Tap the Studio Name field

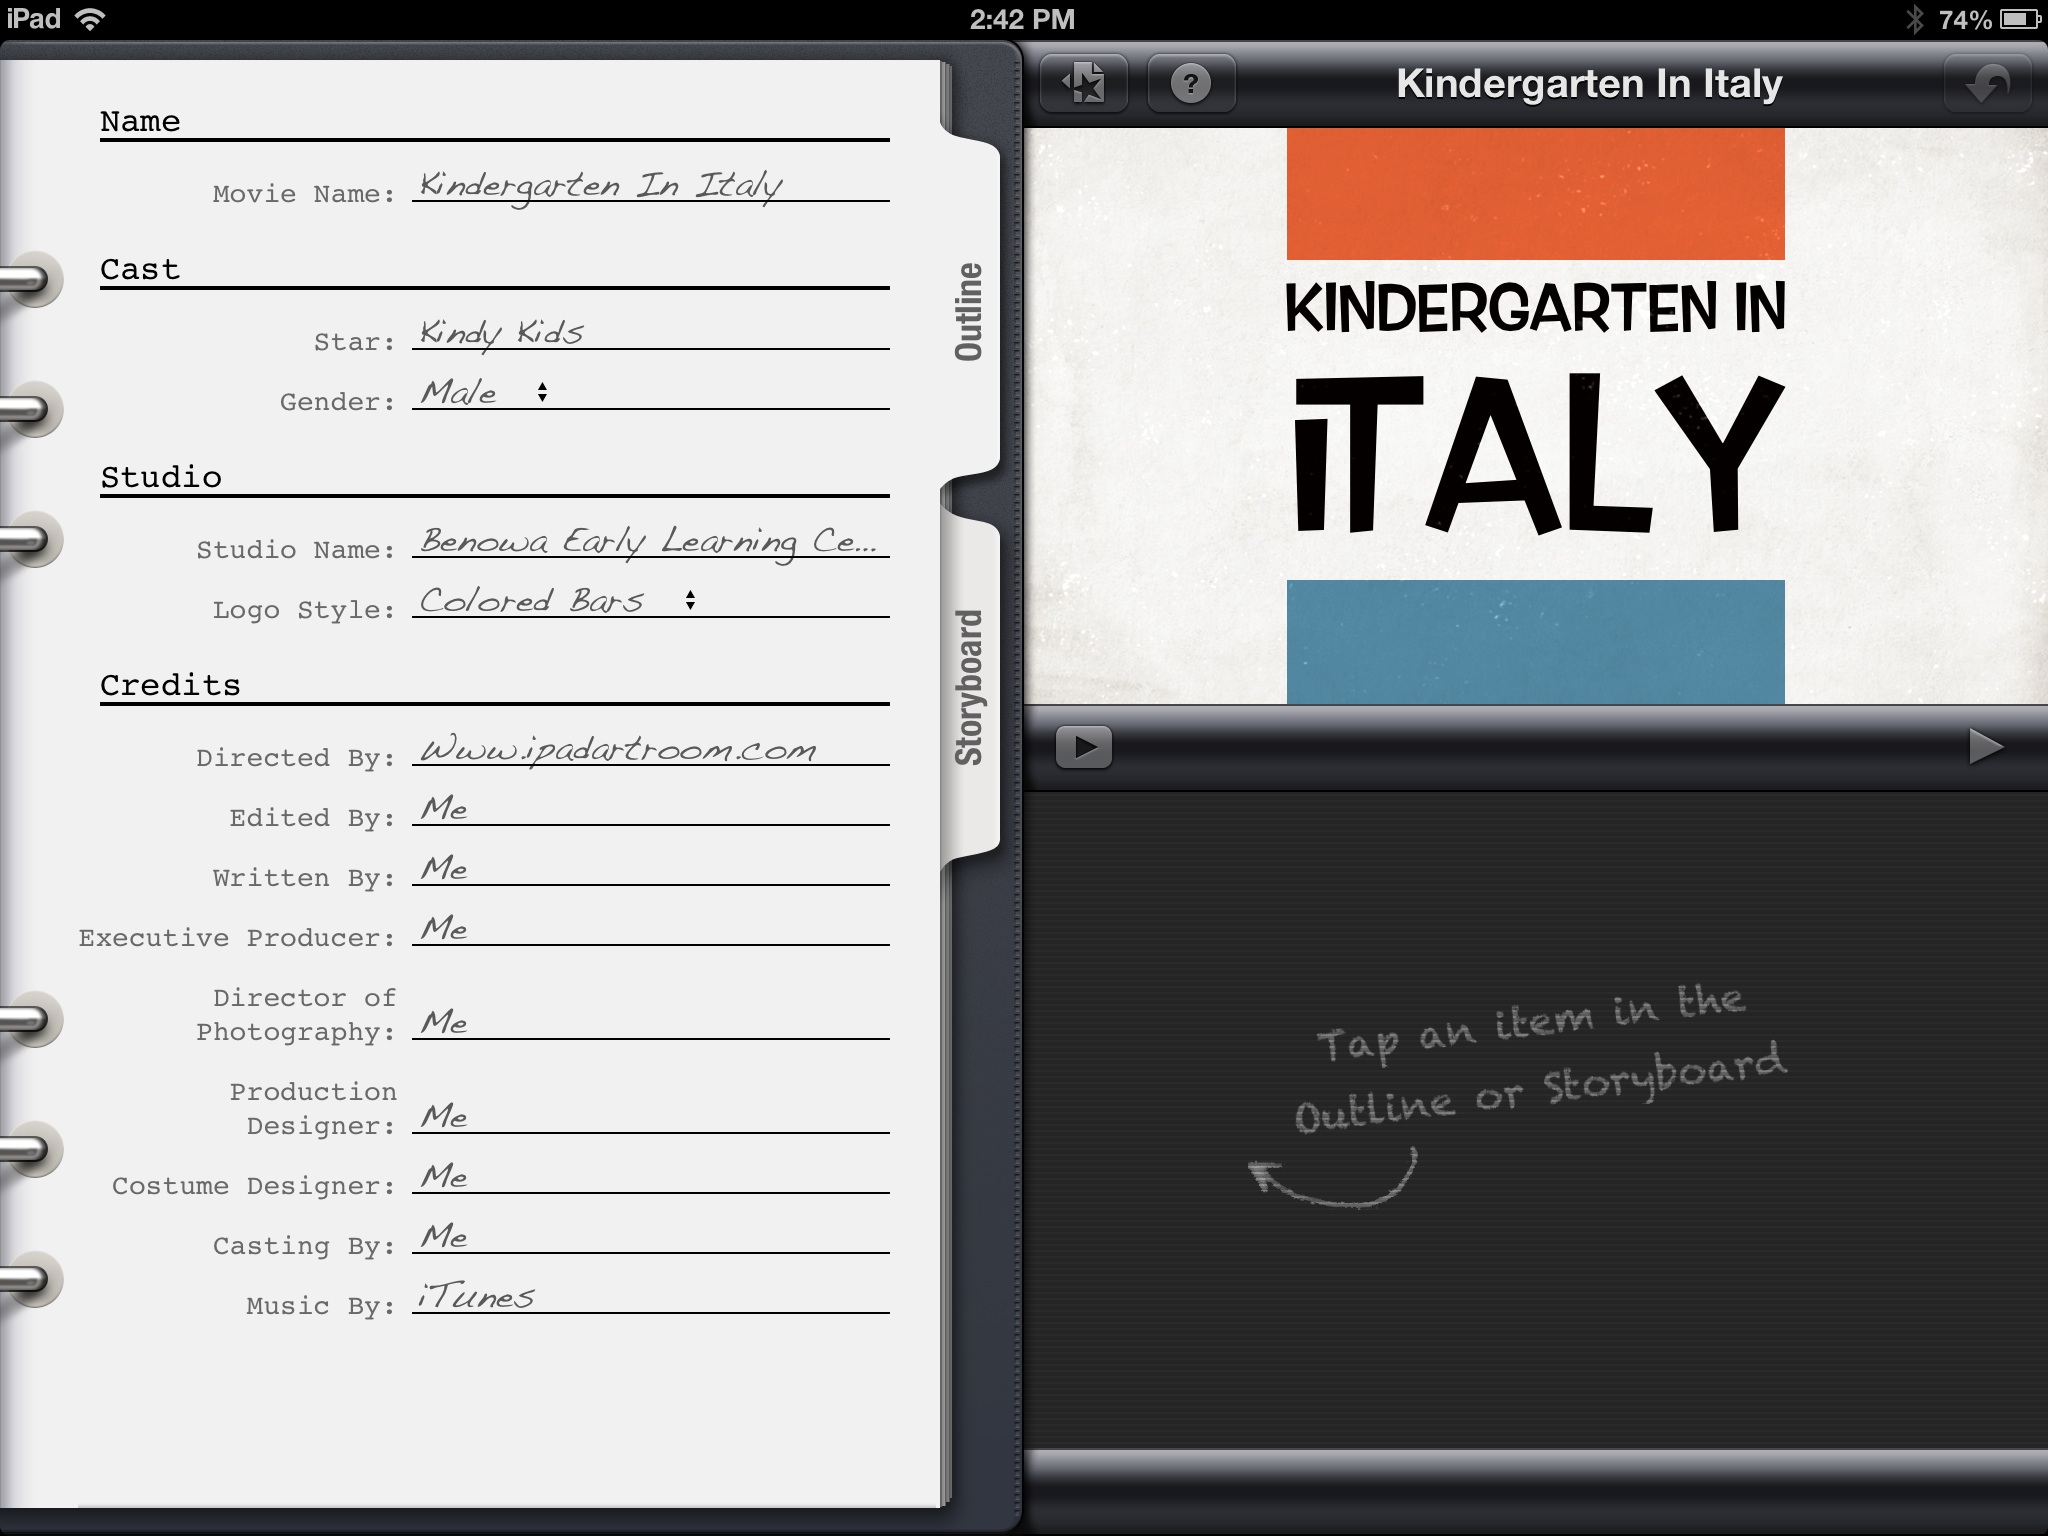650,541
